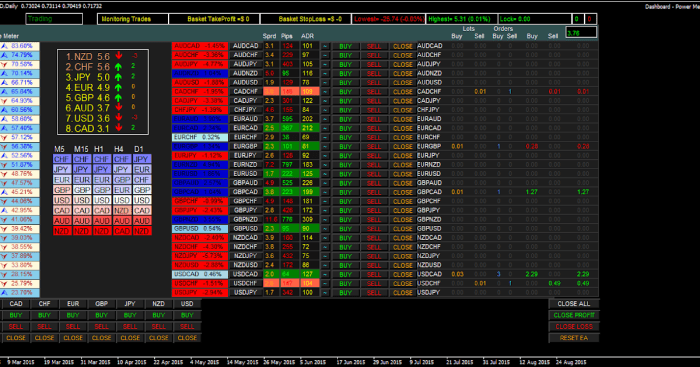Click CLOSE ALL button
The height and width of the screenshot is (367, 700).
574,304
